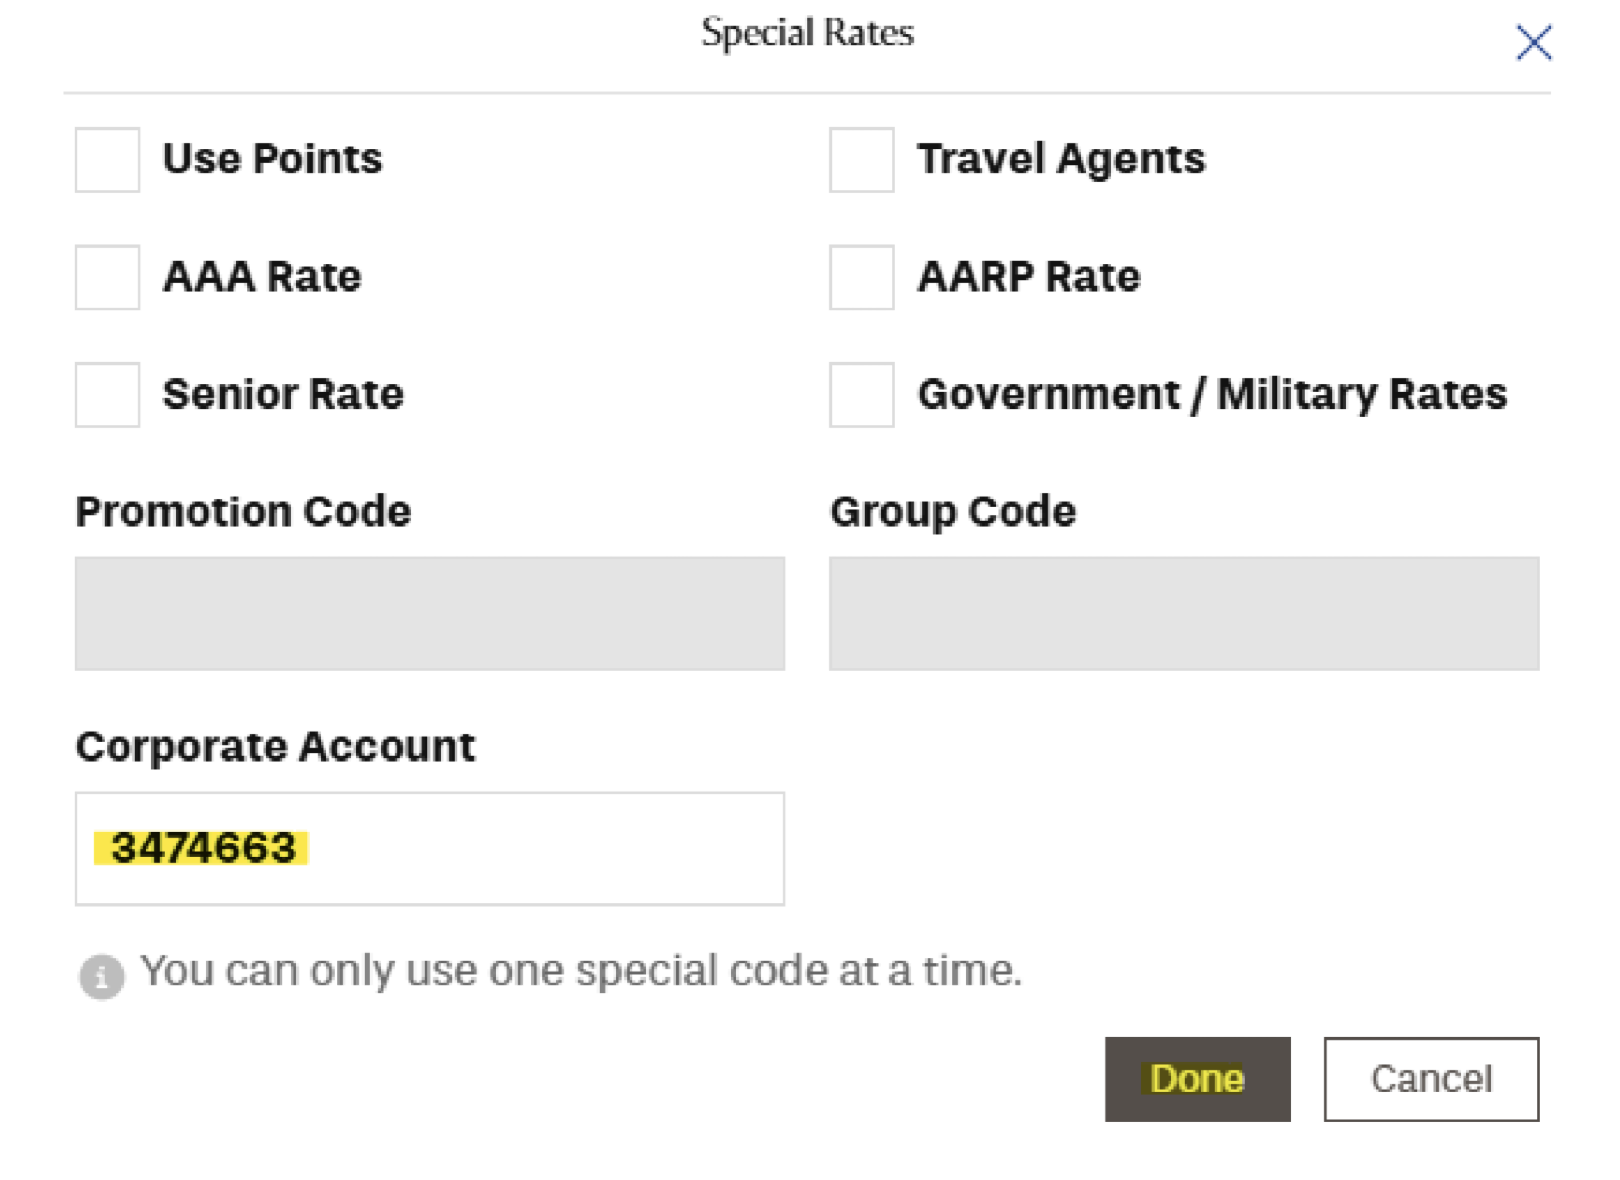Enable Government / Military Rates checkbox
Viewport: 1620px width, 1180px height.
coord(861,395)
